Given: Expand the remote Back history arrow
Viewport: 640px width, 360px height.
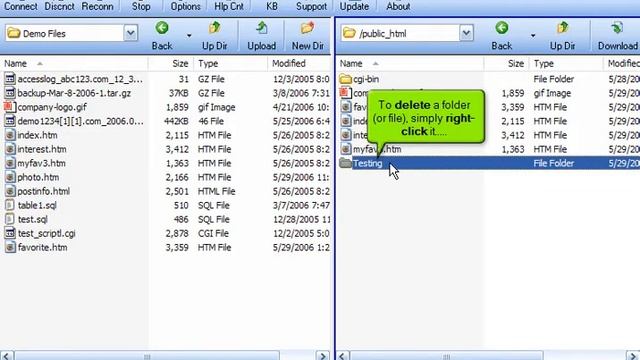Looking at the screenshot, I should [x=533, y=36].
